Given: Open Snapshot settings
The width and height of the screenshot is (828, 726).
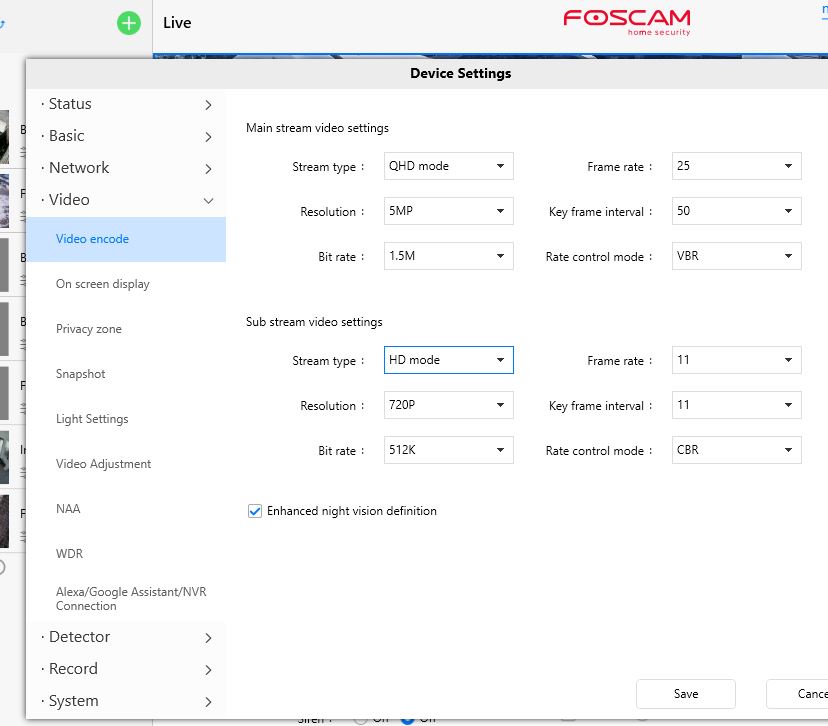Looking at the screenshot, I should click(126, 374).
